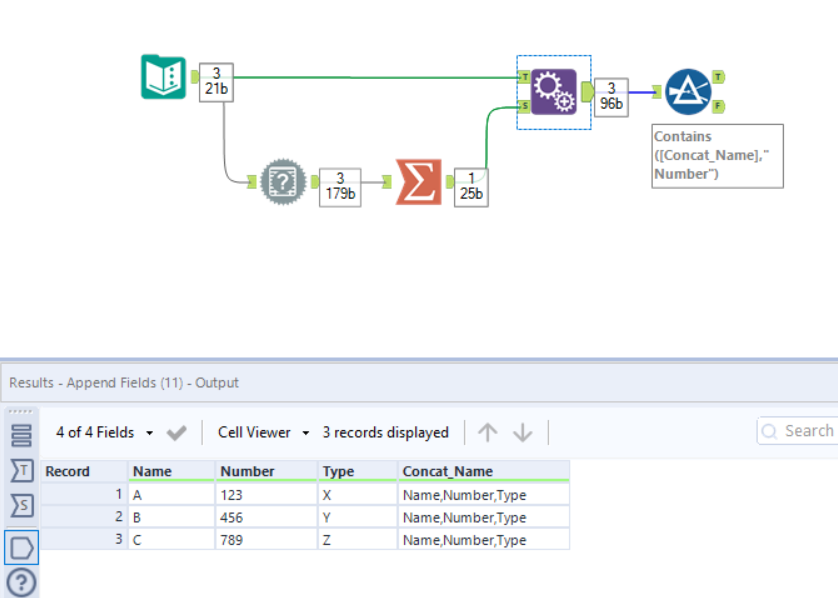
Task: Show messages list in Results sidebar
Action: coord(21,435)
